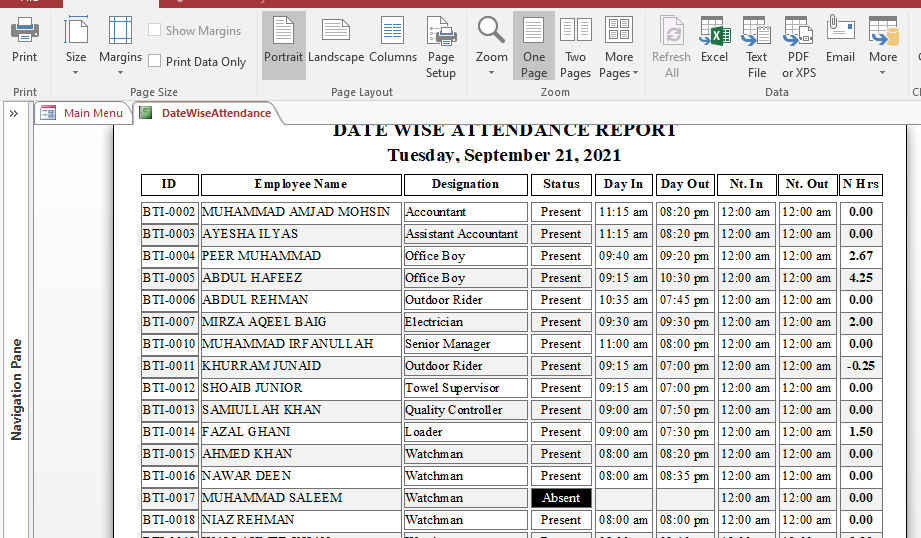This screenshot has width=921, height=538.
Task: Click the vertical Navigation Pane label
Action: click(16, 389)
